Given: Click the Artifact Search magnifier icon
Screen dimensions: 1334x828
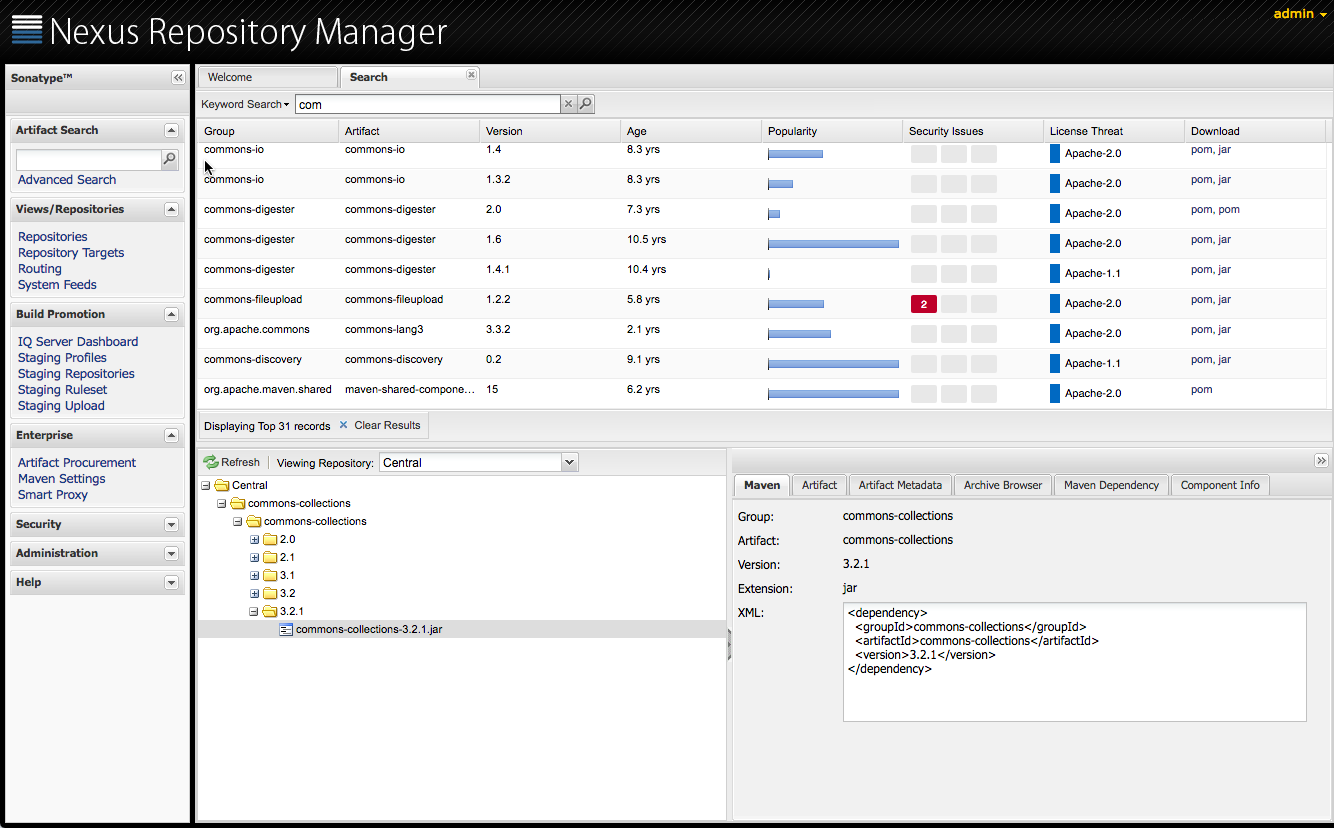Looking at the screenshot, I should point(170,159).
